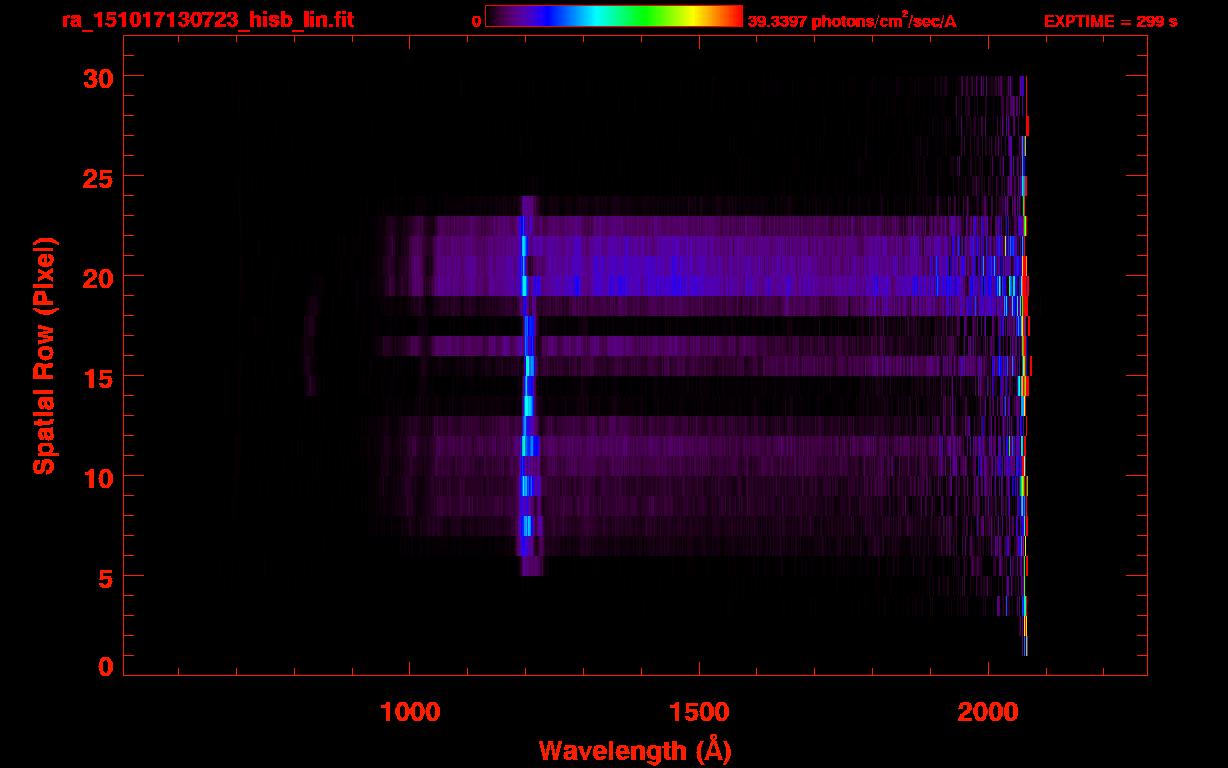Click the y-axis tick label 0

click(105, 665)
